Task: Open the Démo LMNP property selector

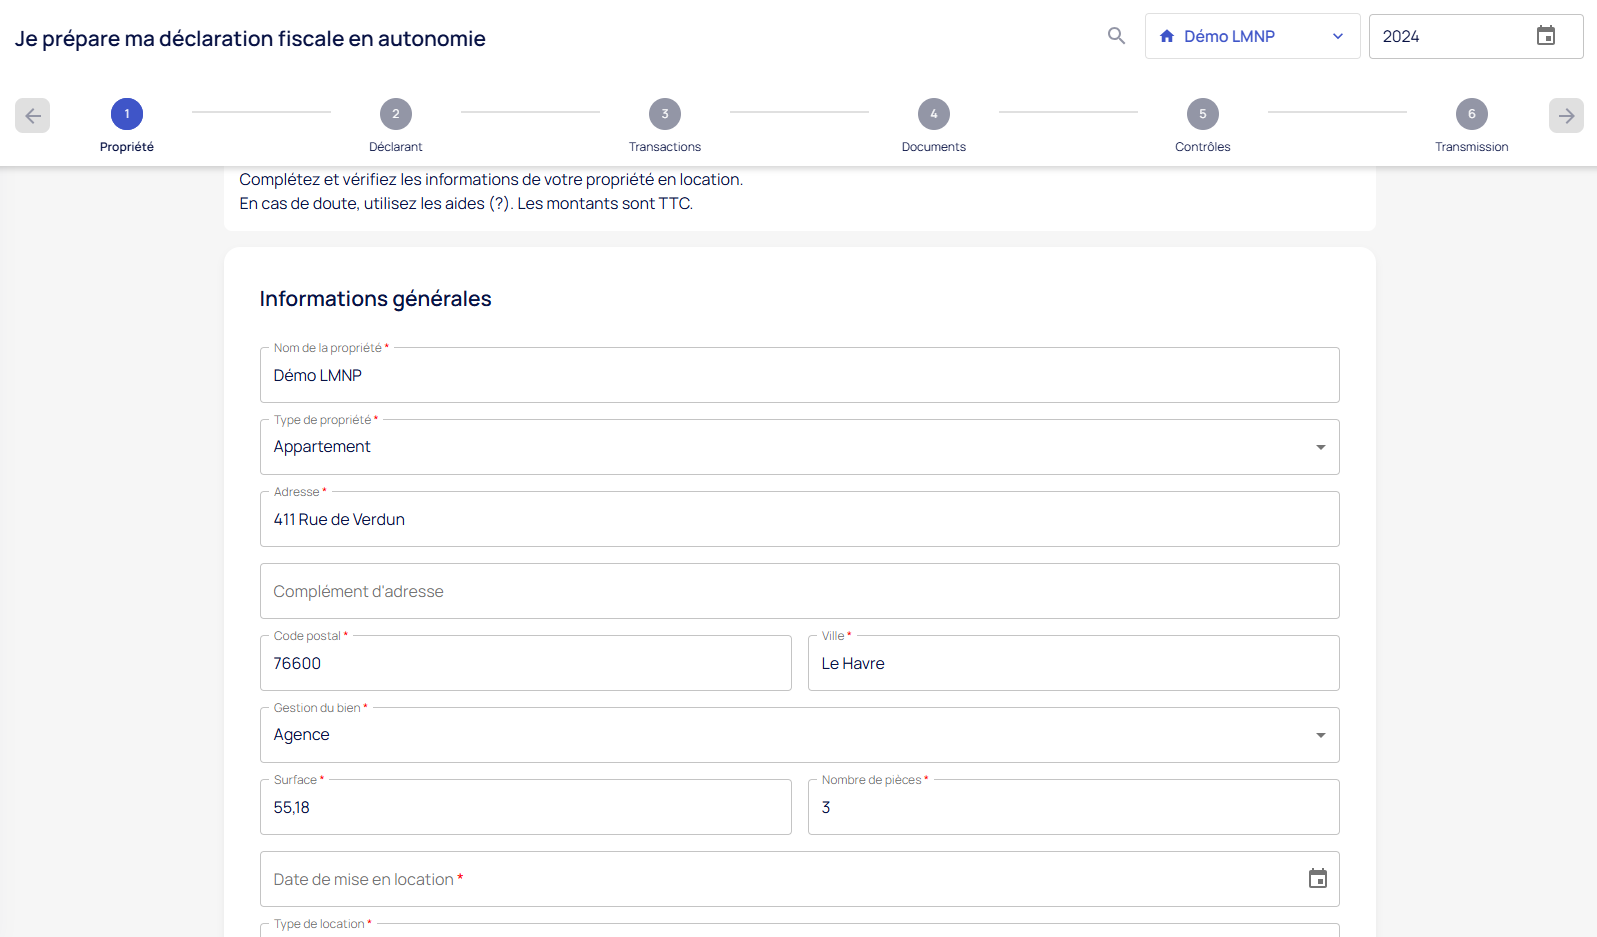Action: click(x=1251, y=36)
